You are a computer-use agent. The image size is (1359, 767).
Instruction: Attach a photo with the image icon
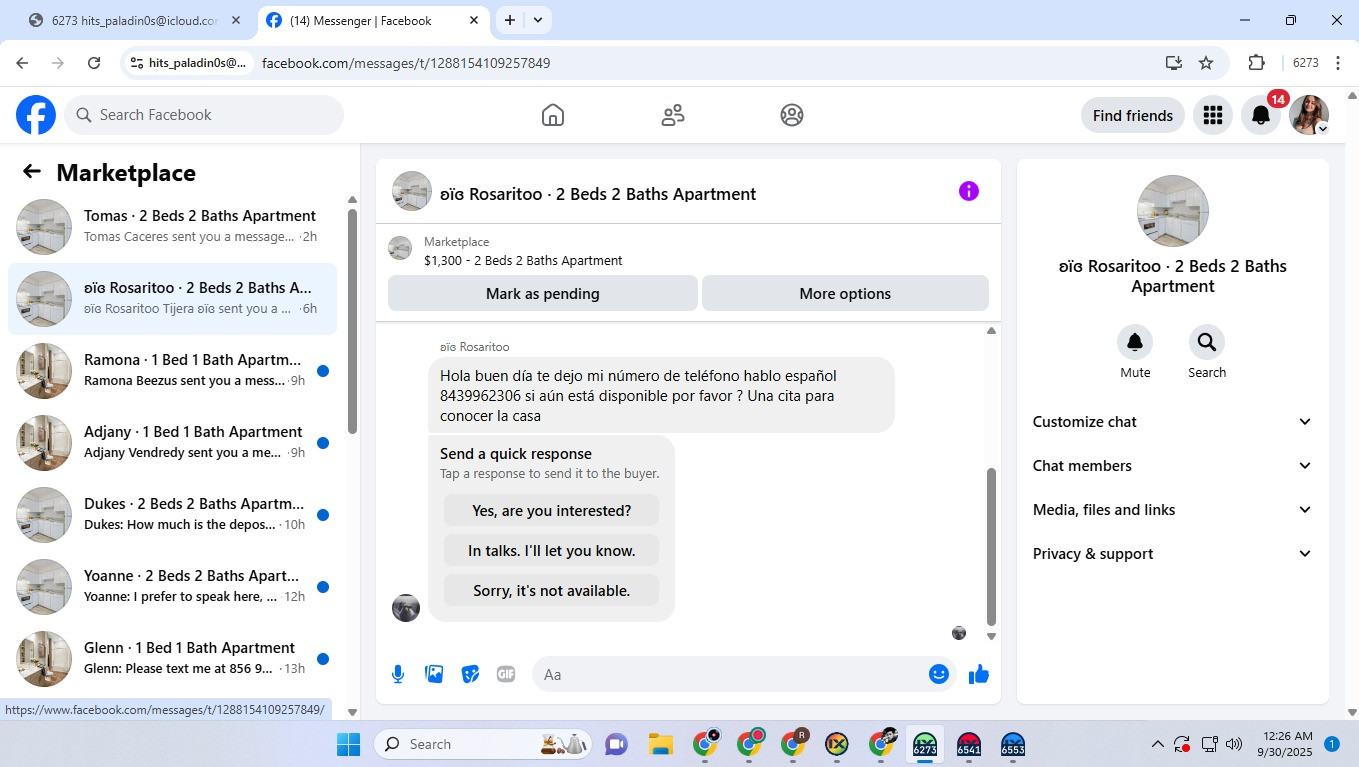pyautogui.click(x=434, y=674)
